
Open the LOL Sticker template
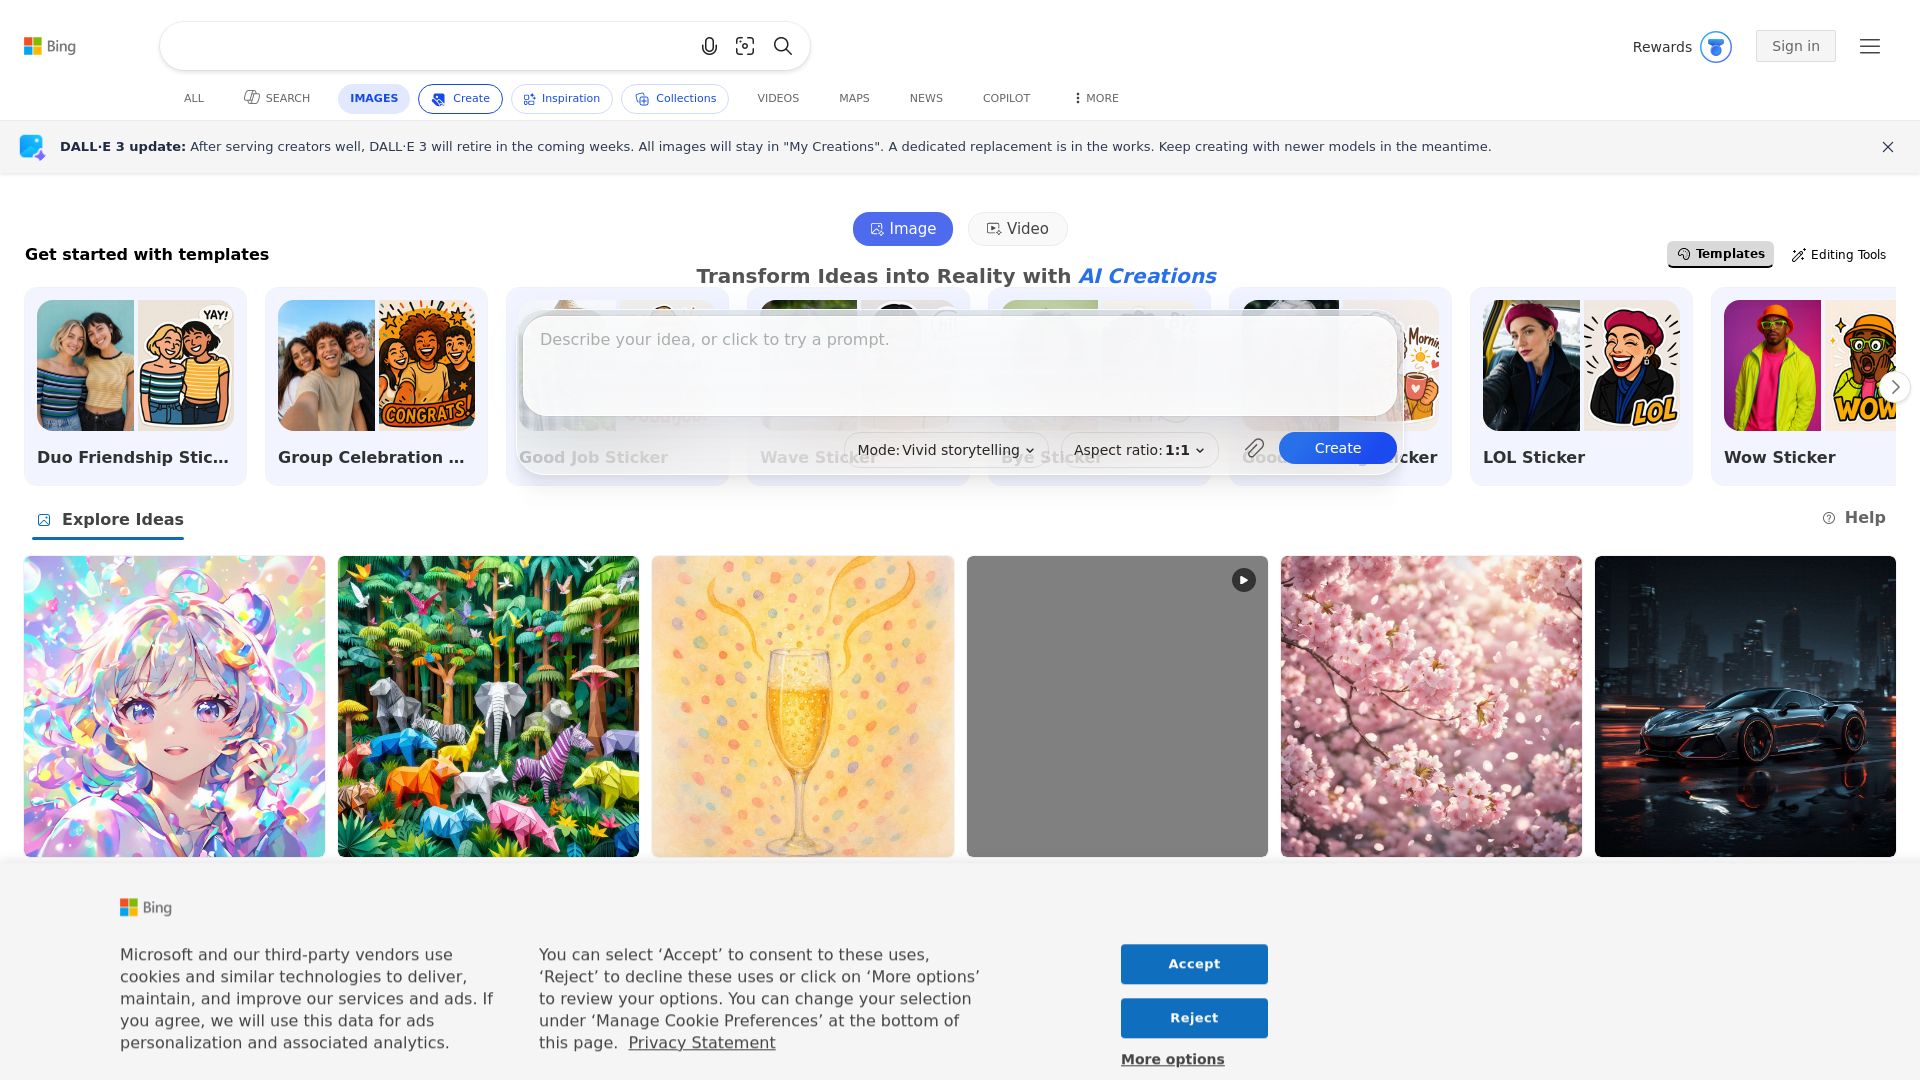pyautogui.click(x=1581, y=386)
